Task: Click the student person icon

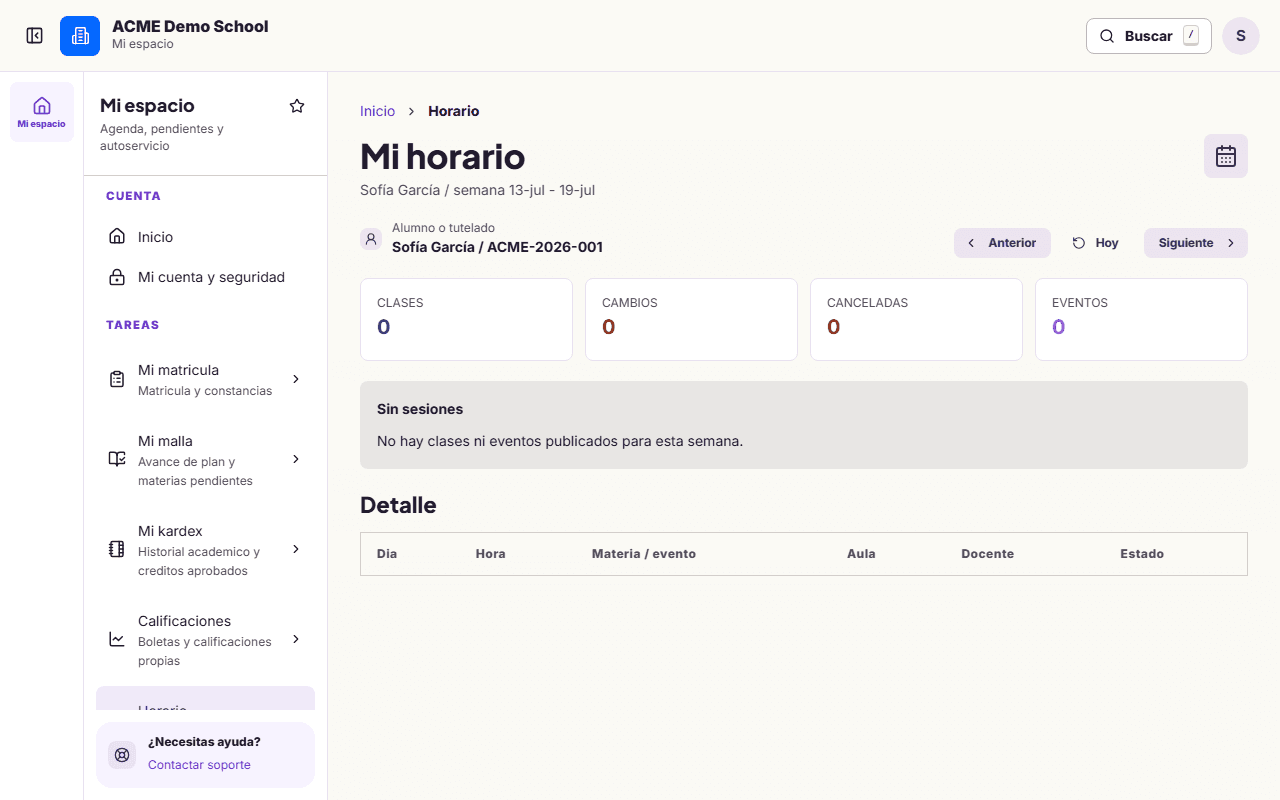Action: coord(371,239)
